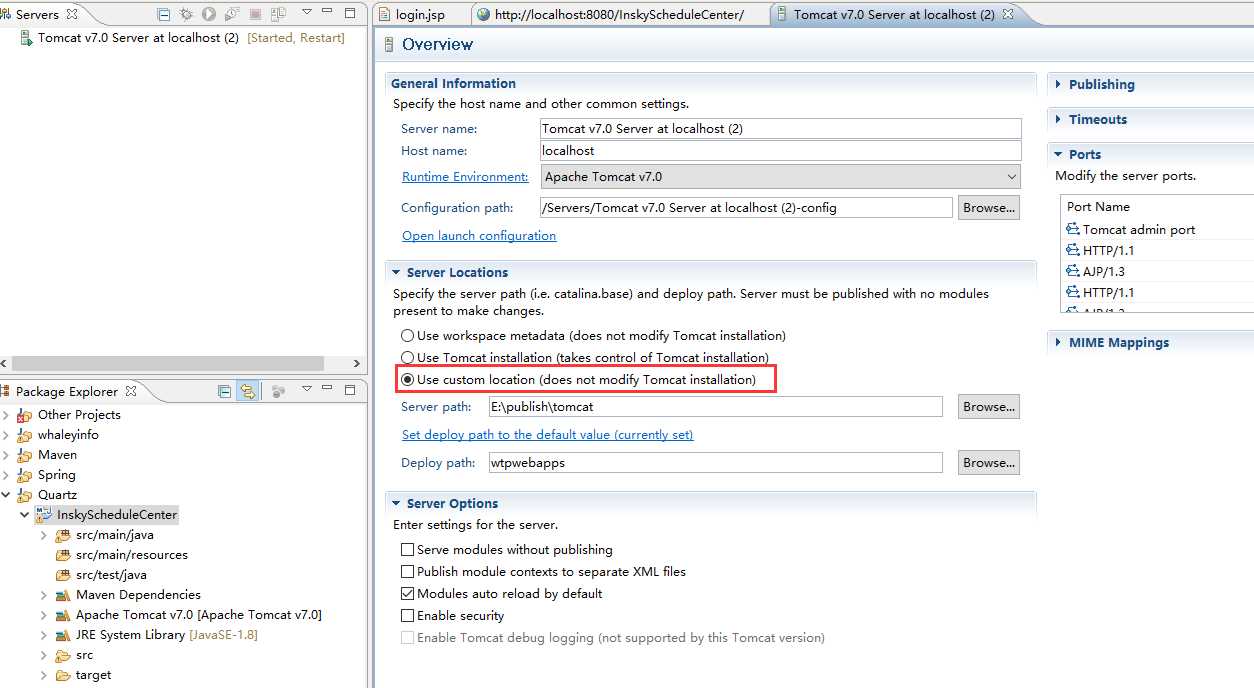Click Open launch configuration link
This screenshot has width=1254, height=688.
tap(479, 236)
